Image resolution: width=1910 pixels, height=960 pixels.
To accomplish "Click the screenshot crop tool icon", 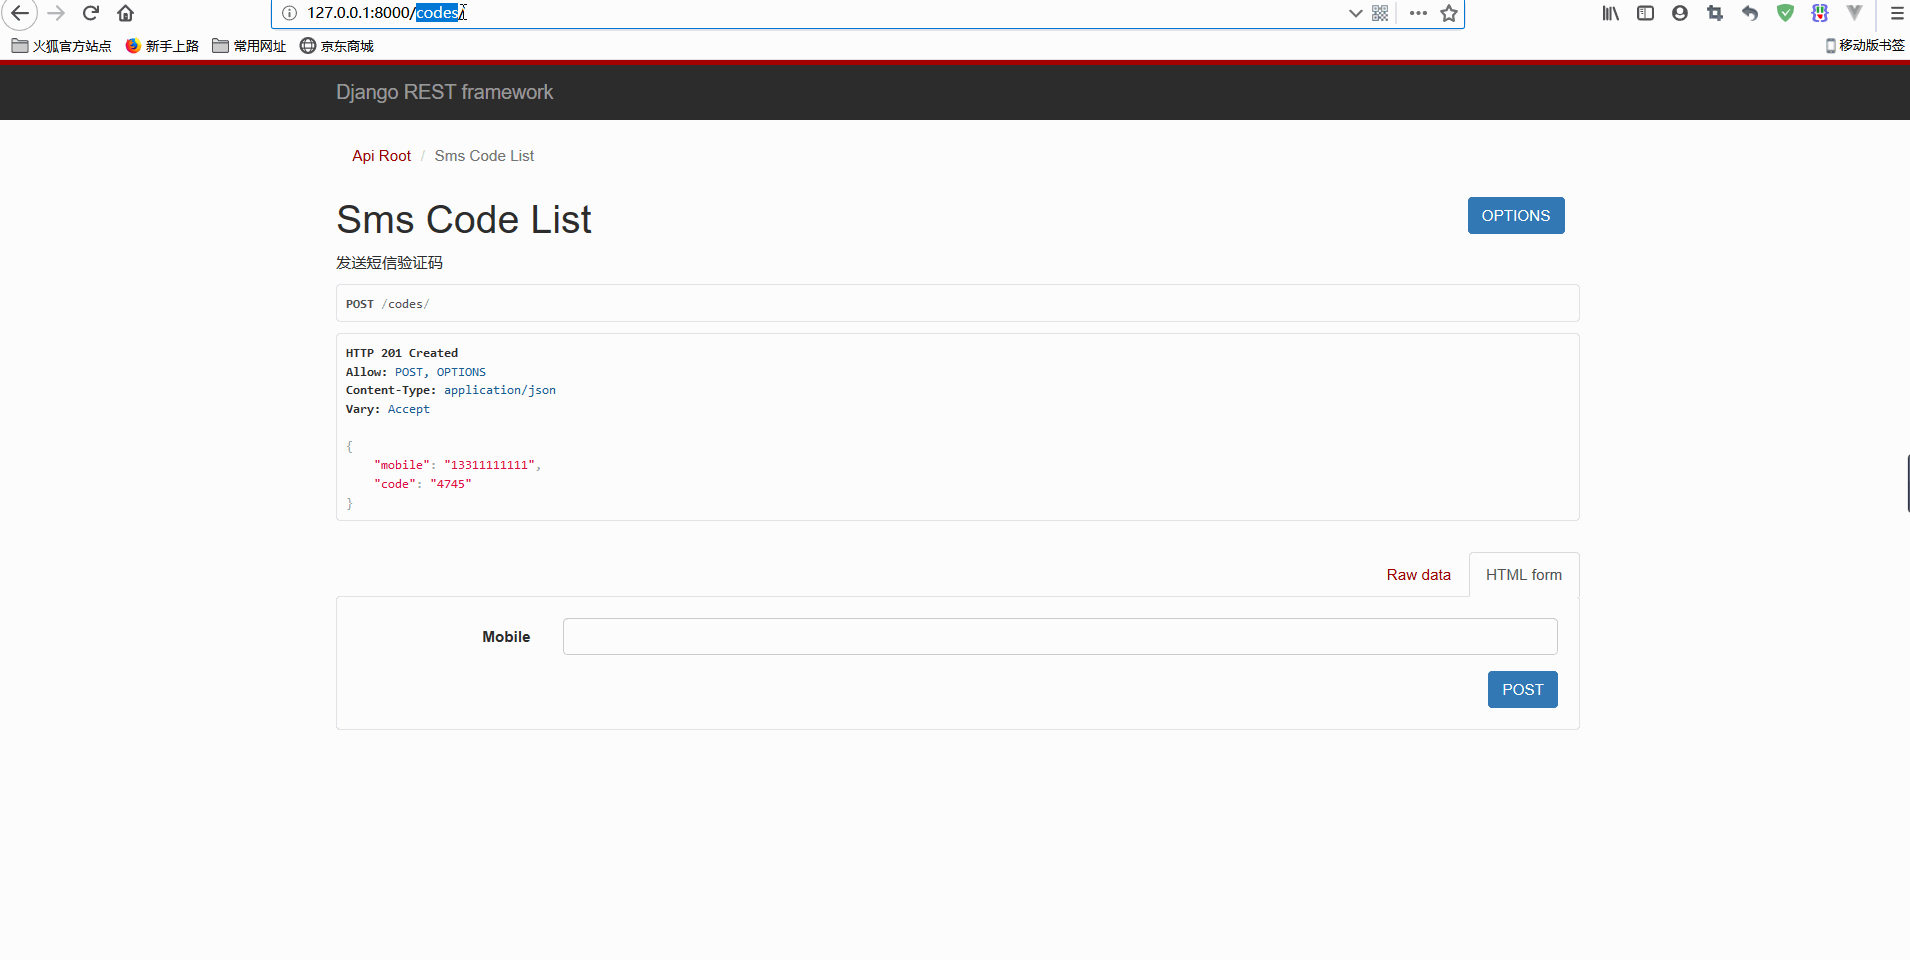I will tap(1715, 13).
